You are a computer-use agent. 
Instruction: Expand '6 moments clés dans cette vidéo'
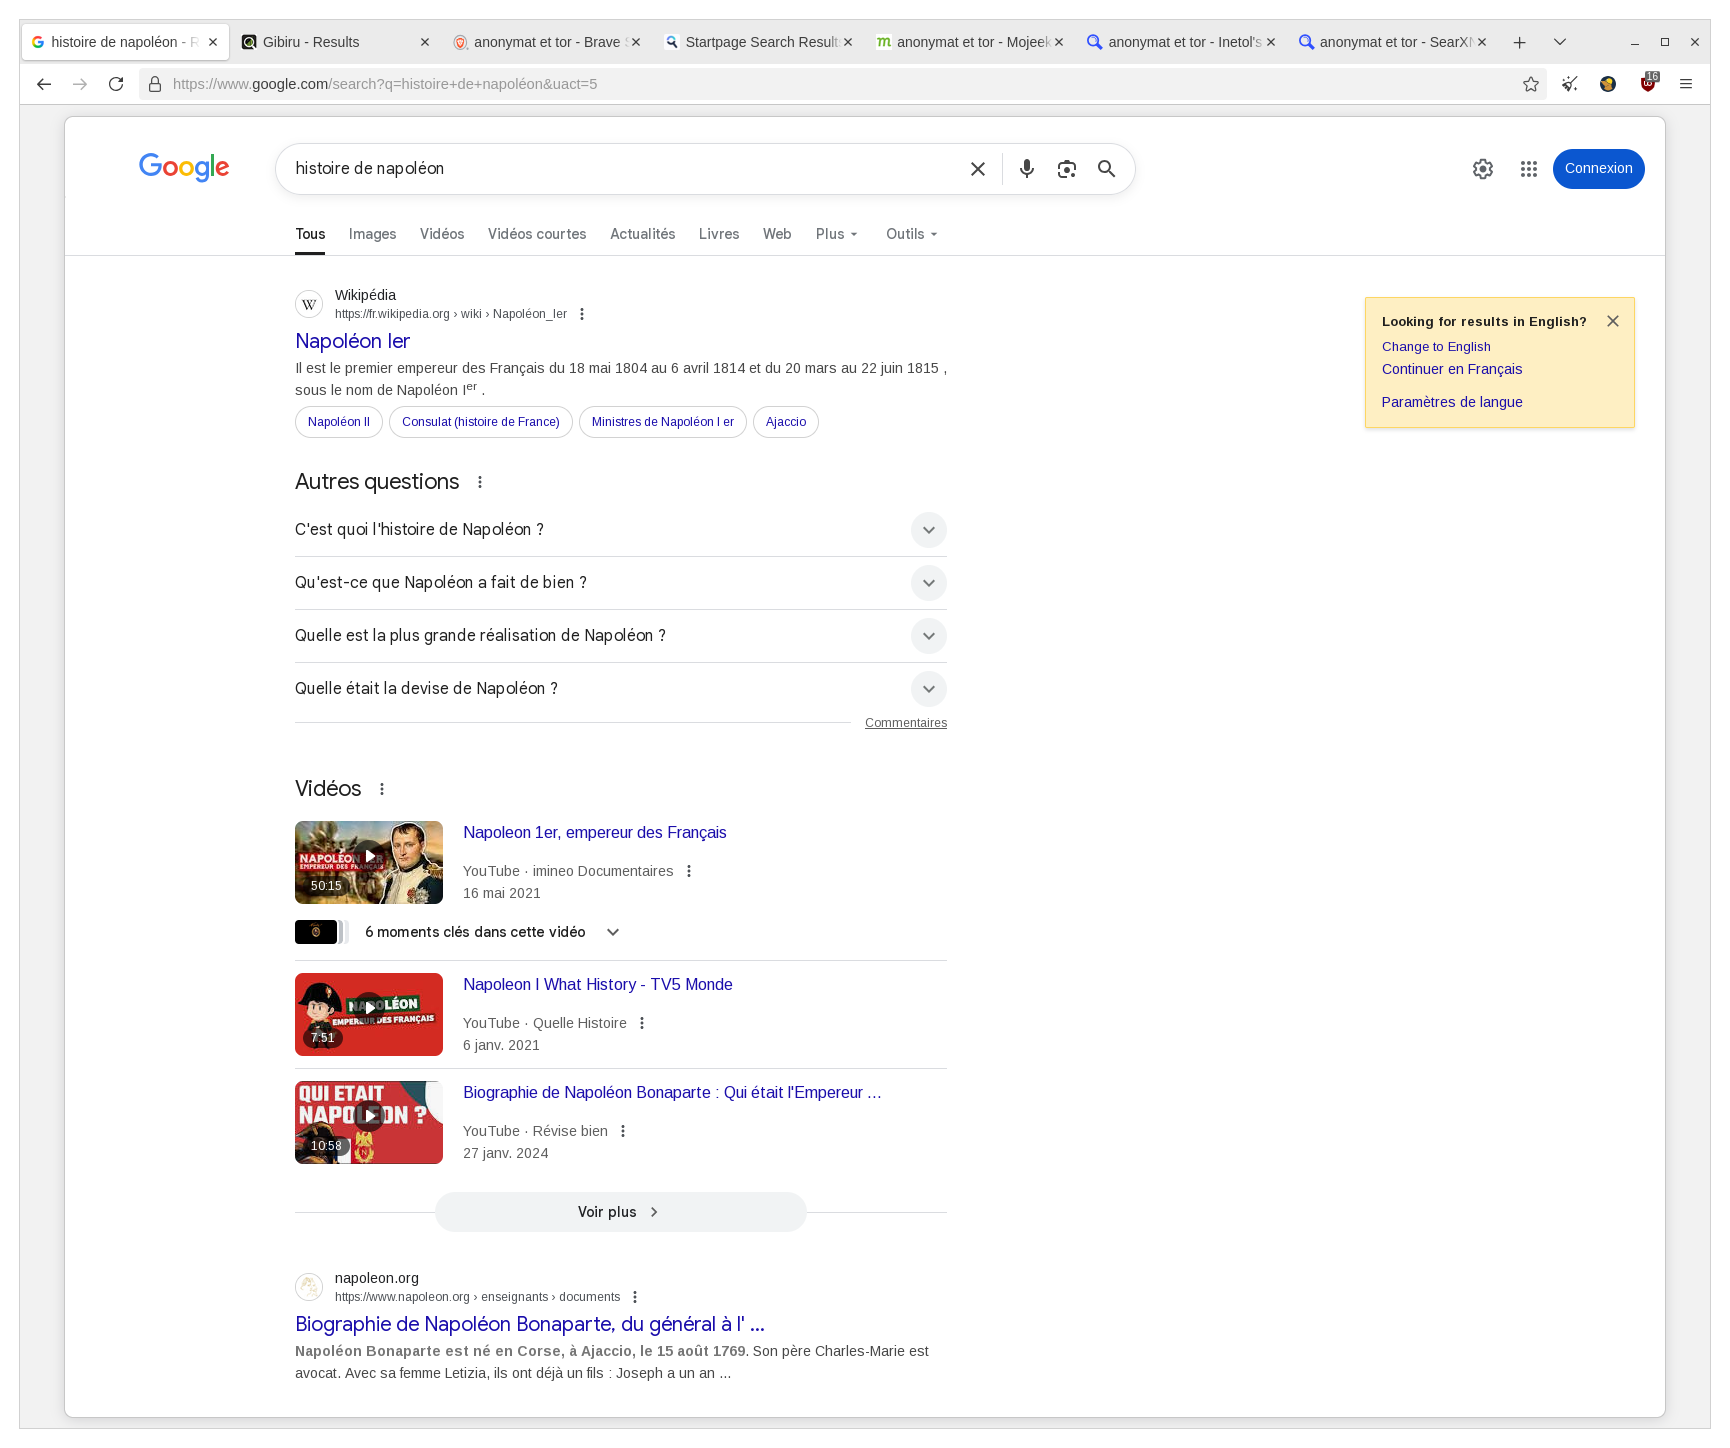pyautogui.click(x=612, y=931)
